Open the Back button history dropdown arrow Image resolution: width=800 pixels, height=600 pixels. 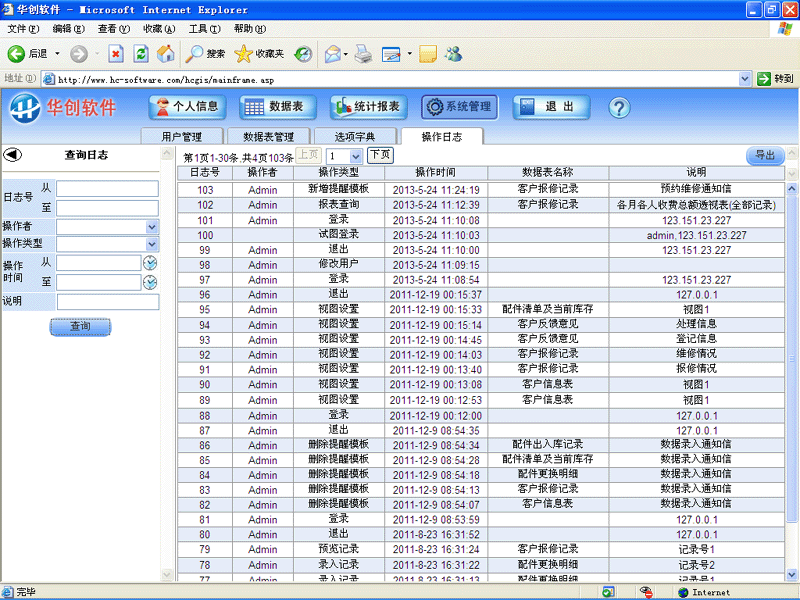coord(57,54)
